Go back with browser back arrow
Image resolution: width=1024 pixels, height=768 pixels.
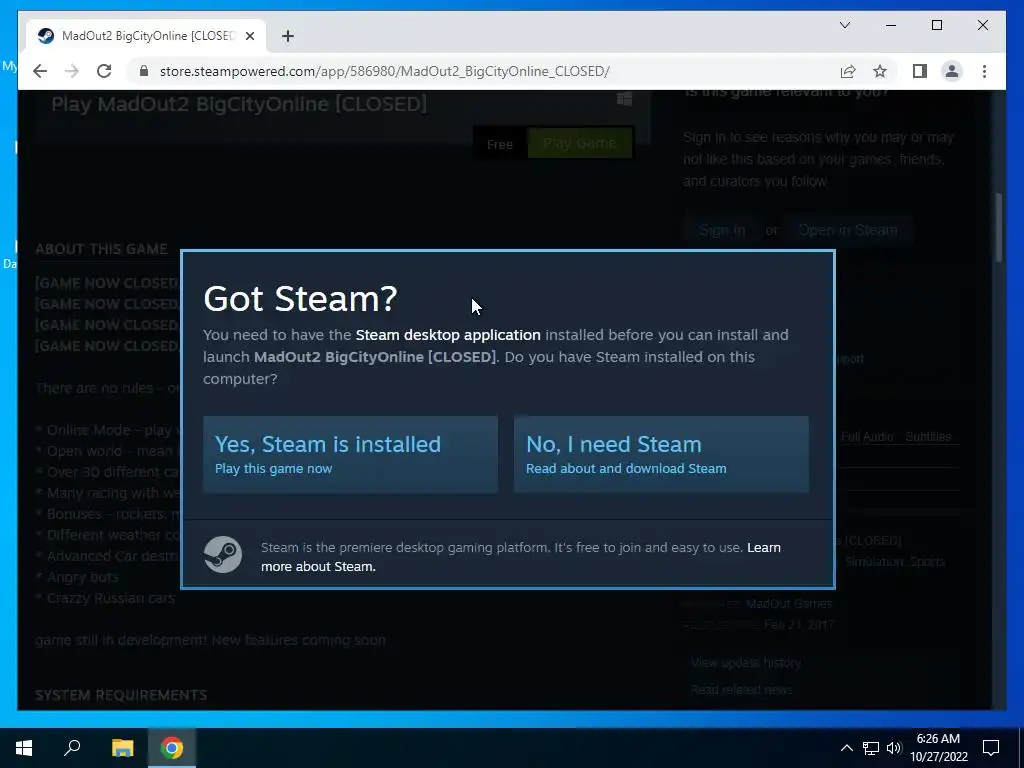click(x=40, y=71)
